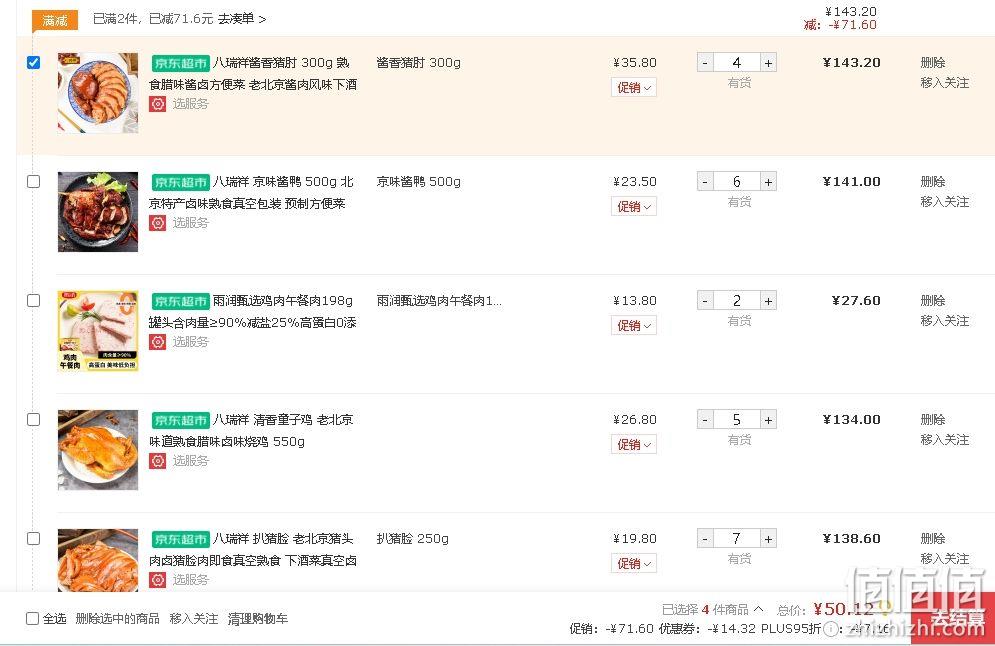This screenshot has width=995, height=646.
Task: Click bottom bar 移入关注 next to 清理购物车
Action: [x=194, y=618]
